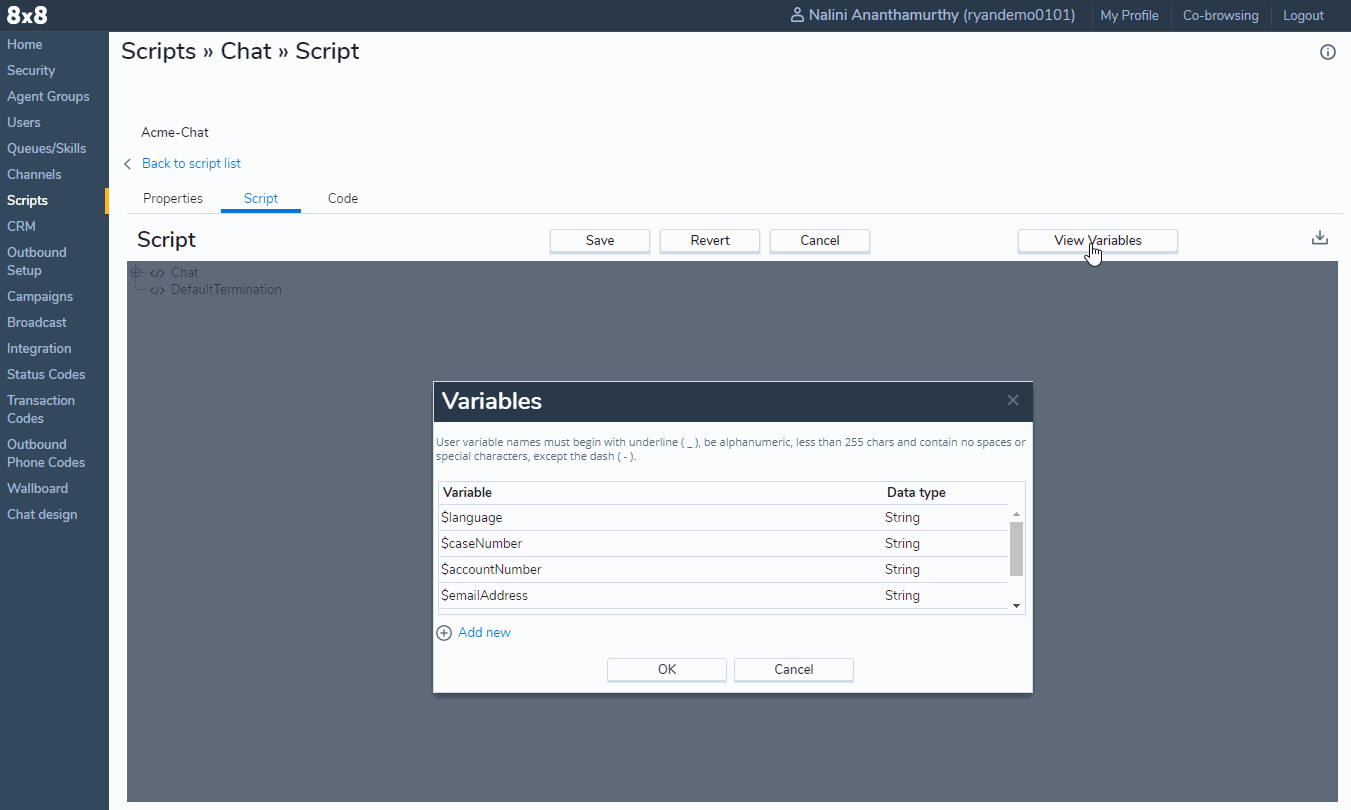The width and height of the screenshot is (1351, 810).
Task: Click the variables list scroll-down arrow
Action: [x=1016, y=606]
